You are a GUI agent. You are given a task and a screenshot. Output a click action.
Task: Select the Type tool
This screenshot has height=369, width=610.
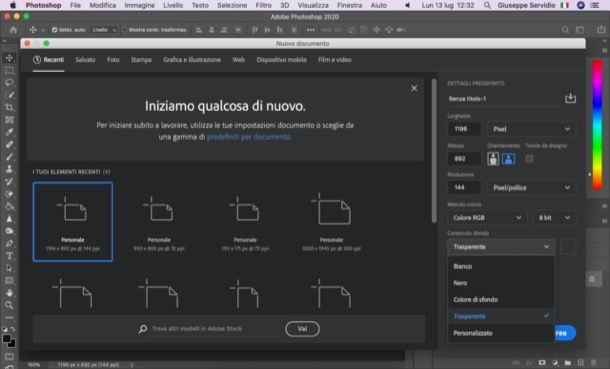coord(9,256)
